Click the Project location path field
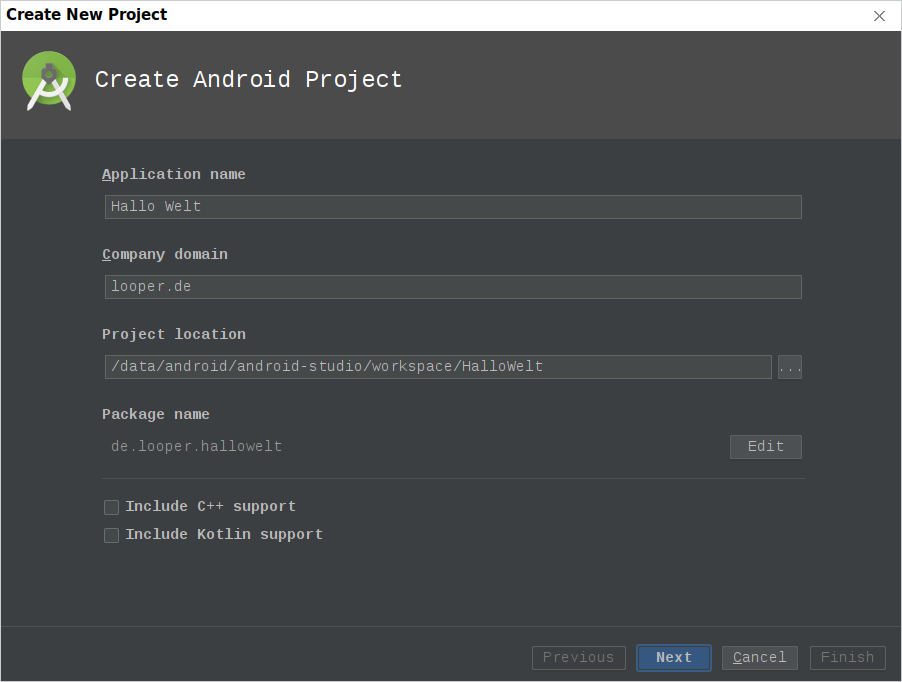This screenshot has height=682, width=902. point(438,367)
